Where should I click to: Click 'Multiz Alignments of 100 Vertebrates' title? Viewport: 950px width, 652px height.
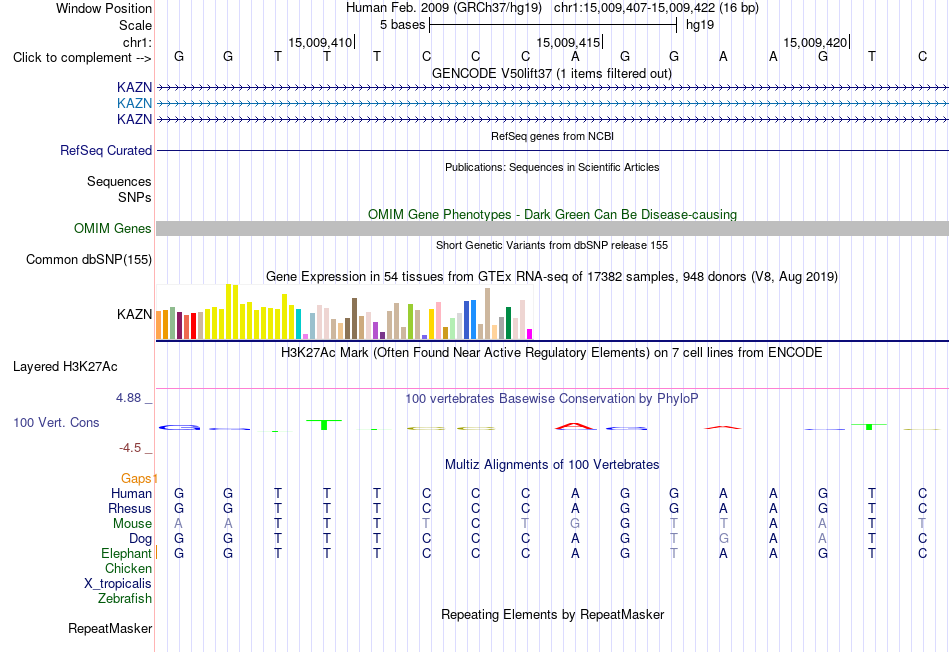552,465
